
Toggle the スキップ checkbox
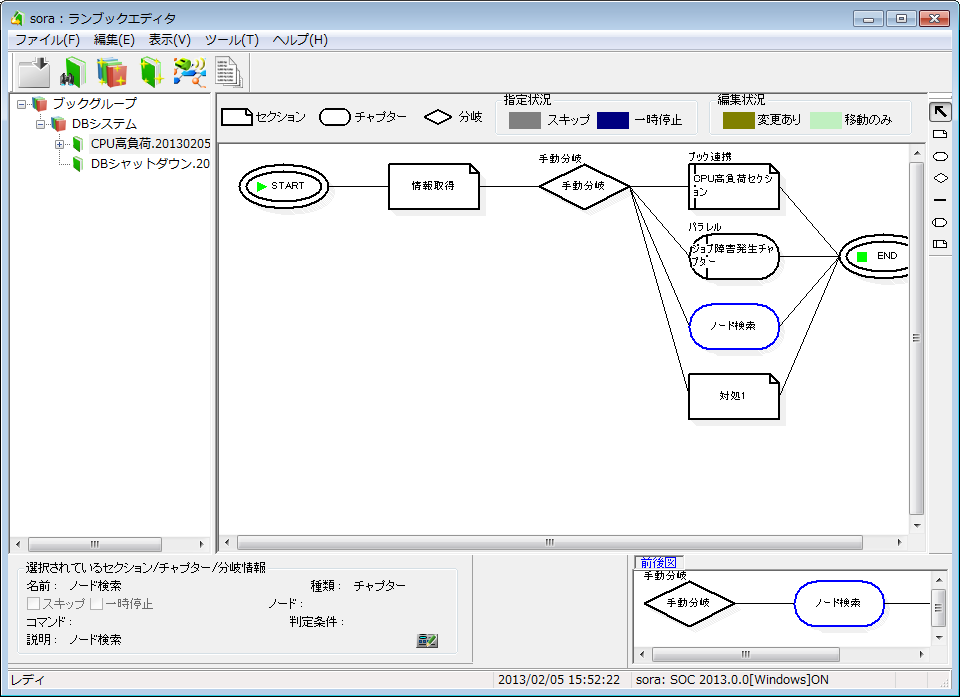[34, 603]
